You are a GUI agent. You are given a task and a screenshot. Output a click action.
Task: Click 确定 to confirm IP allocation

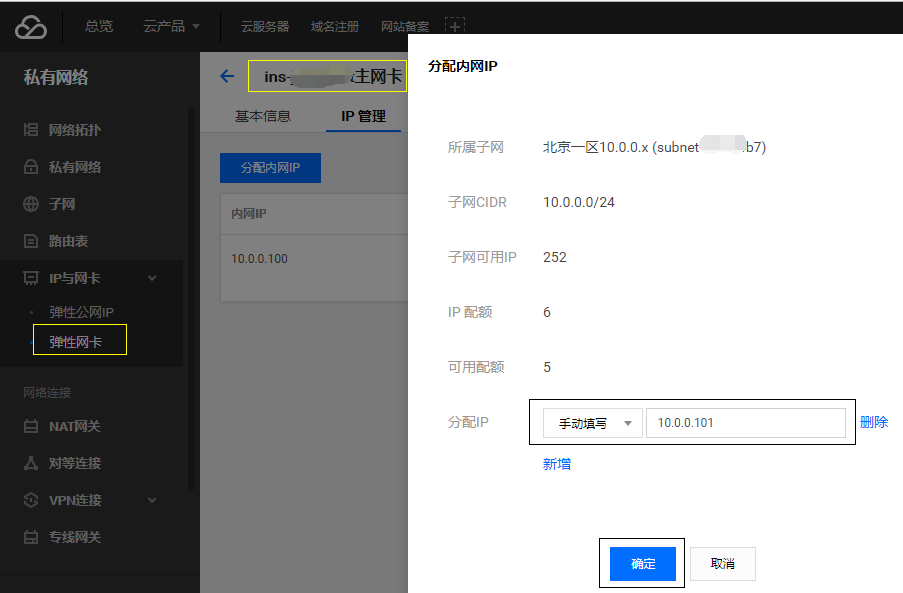coord(643,564)
